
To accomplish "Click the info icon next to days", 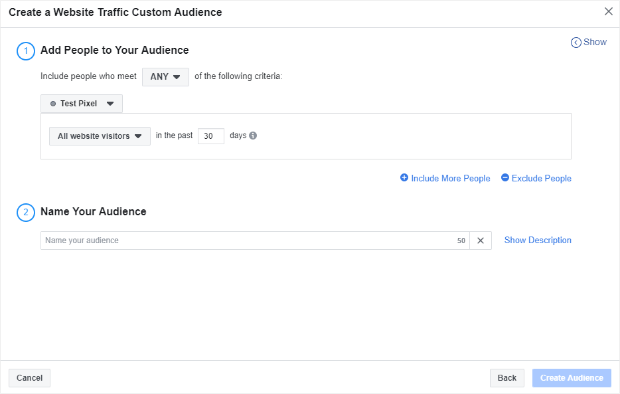I will pyautogui.click(x=253, y=136).
